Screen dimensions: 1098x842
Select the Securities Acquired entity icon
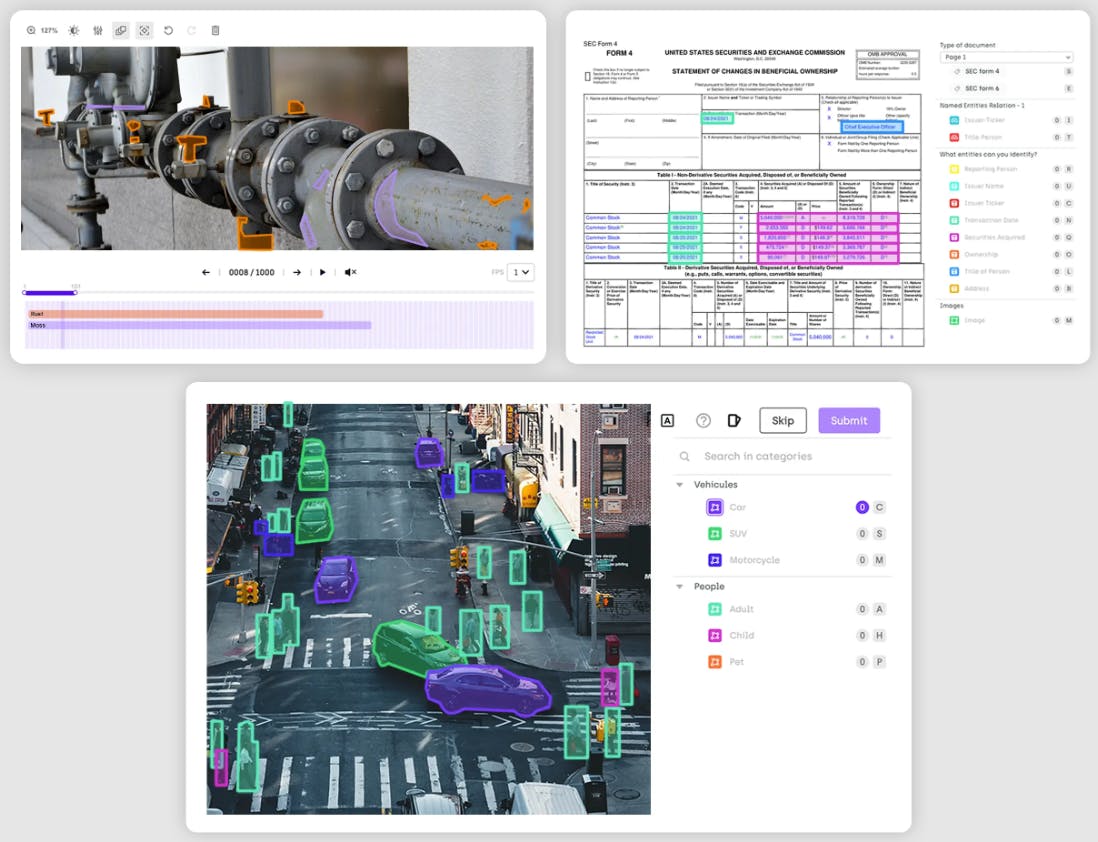[954, 237]
